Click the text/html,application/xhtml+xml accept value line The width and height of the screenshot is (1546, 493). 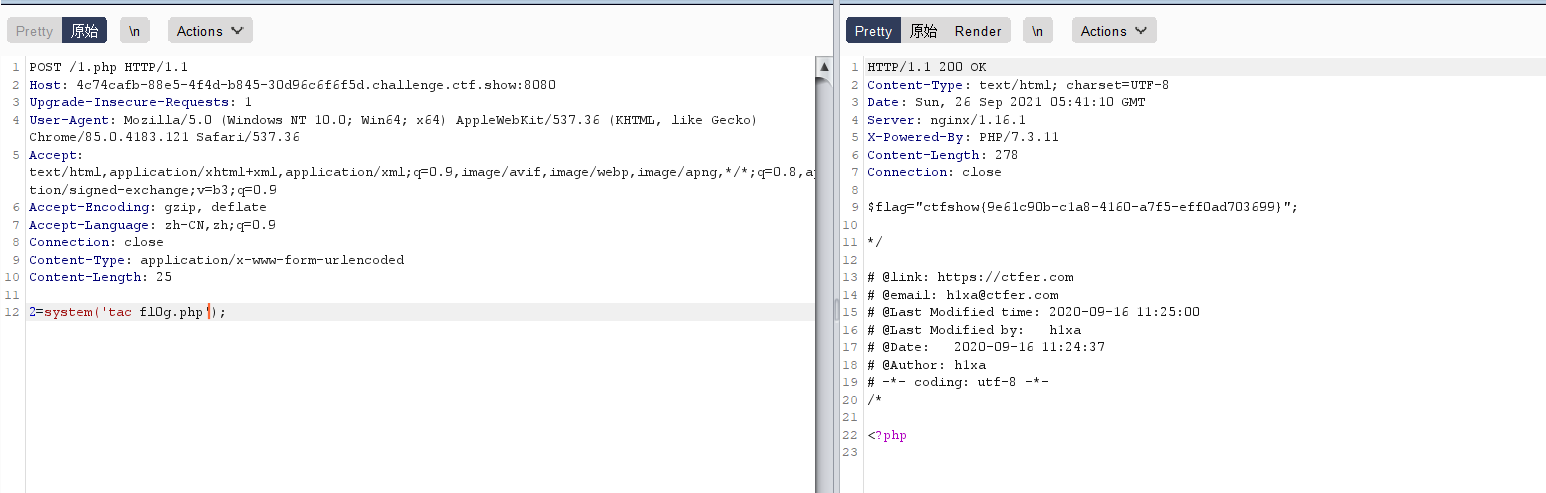click(x=422, y=172)
